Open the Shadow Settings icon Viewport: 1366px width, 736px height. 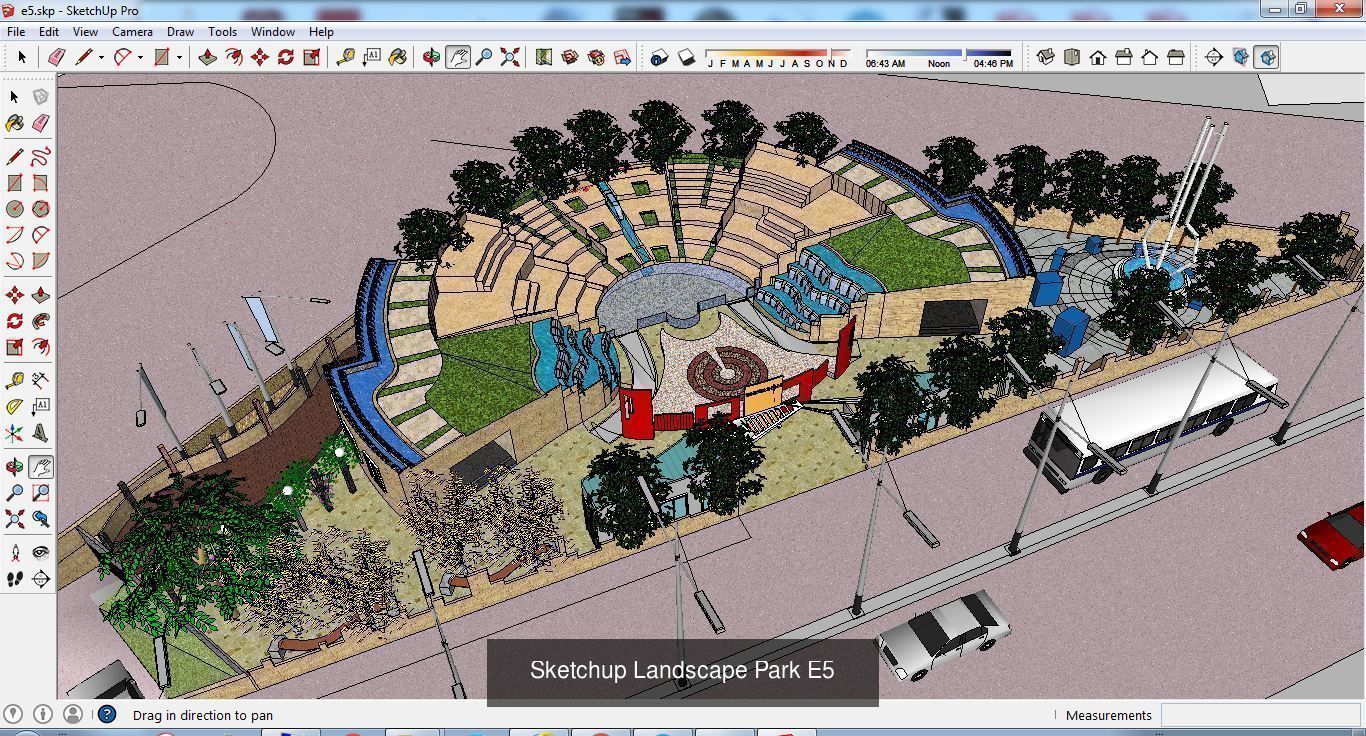pos(659,57)
